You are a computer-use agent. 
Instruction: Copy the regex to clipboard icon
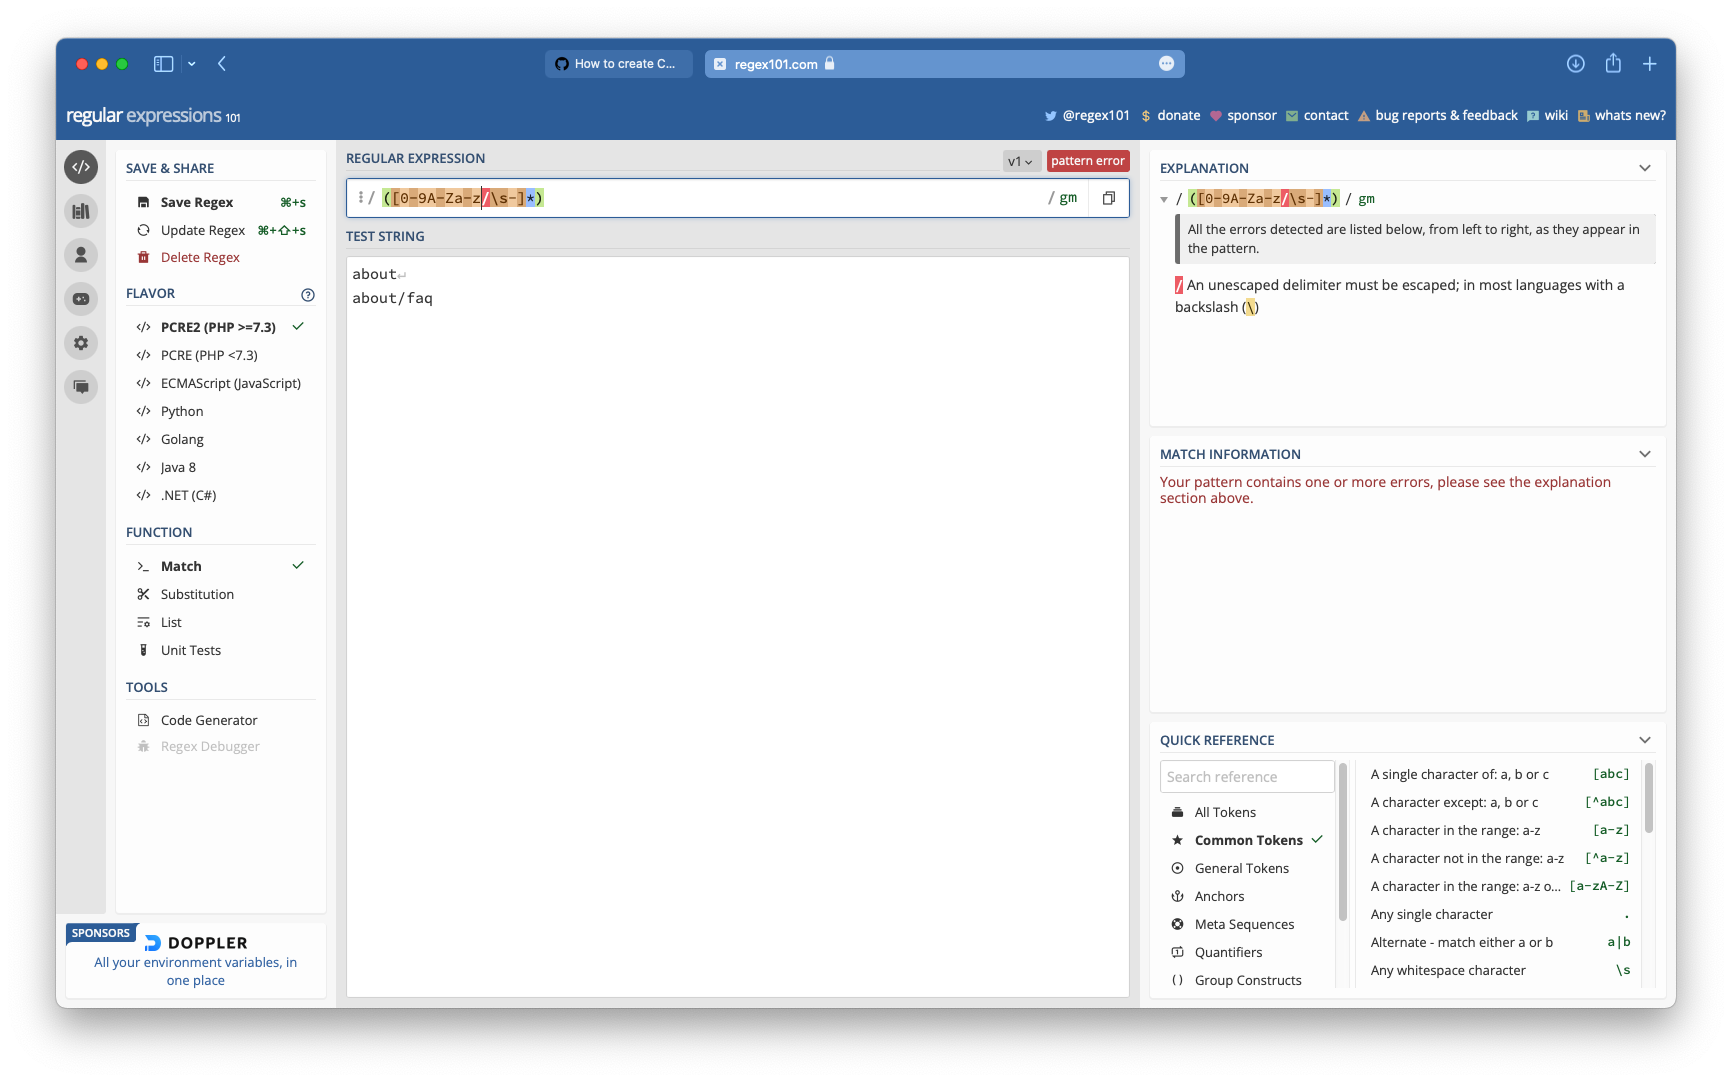[x=1109, y=198]
